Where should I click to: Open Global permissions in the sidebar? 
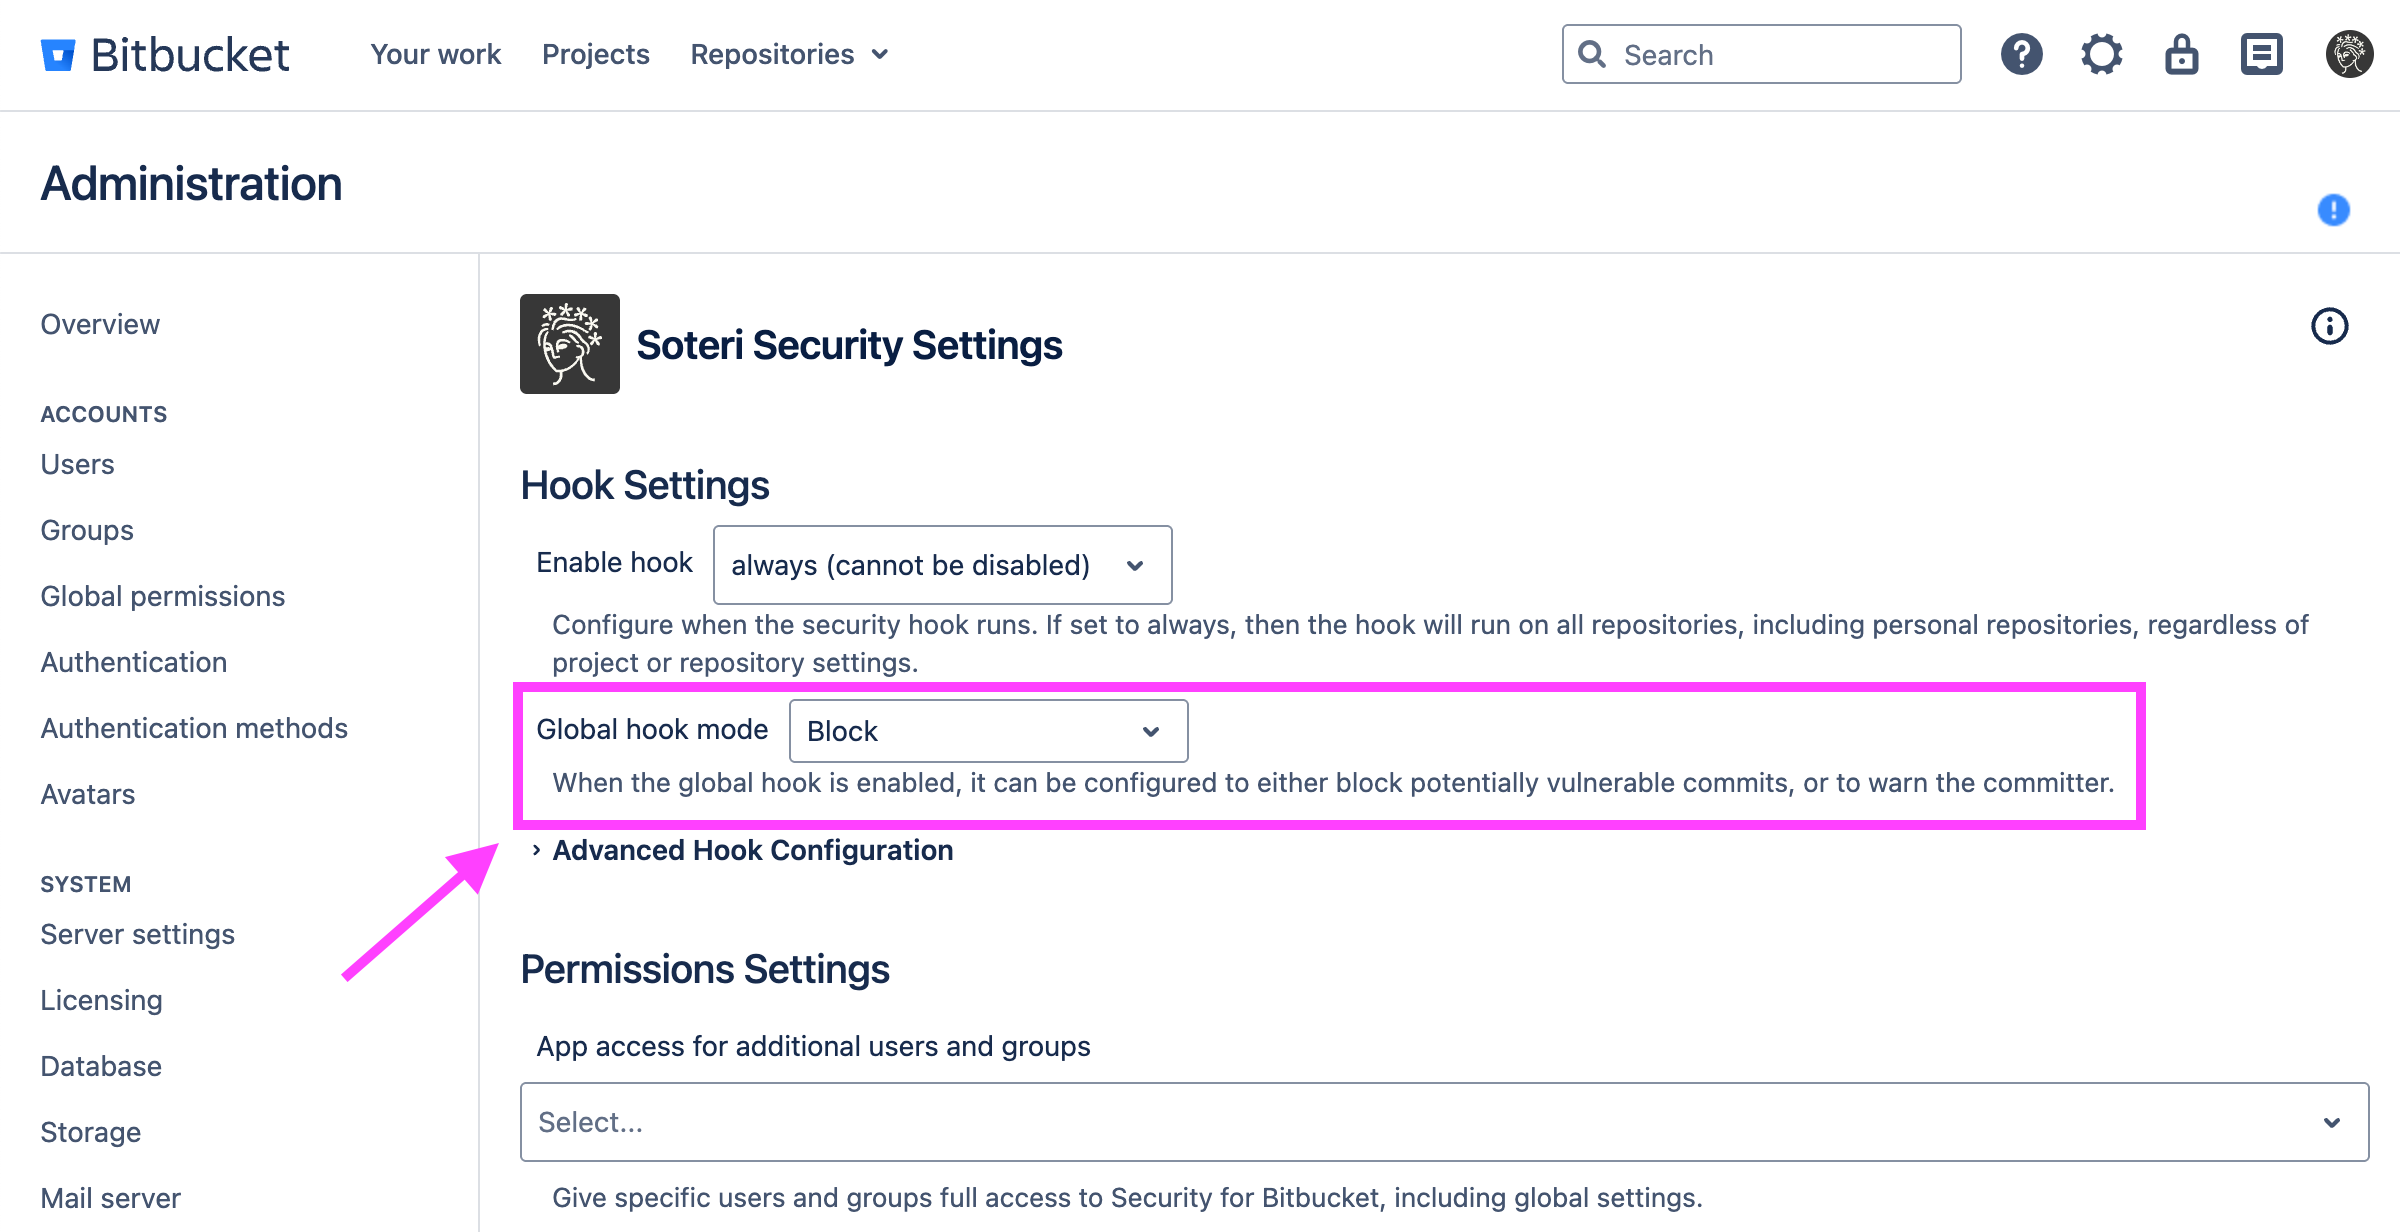coord(162,596)
